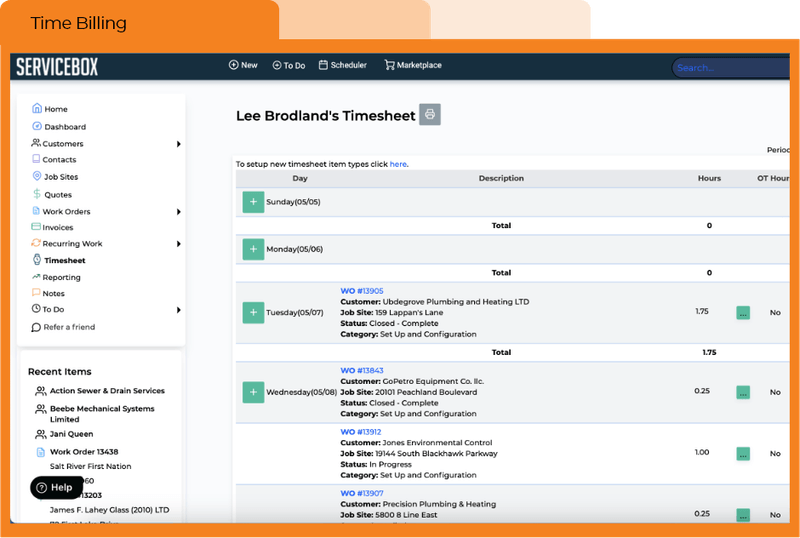Add a timesheet entry for Wednesday(05/08)
This screenshot has width=800, height=538.
coord(253,392)
